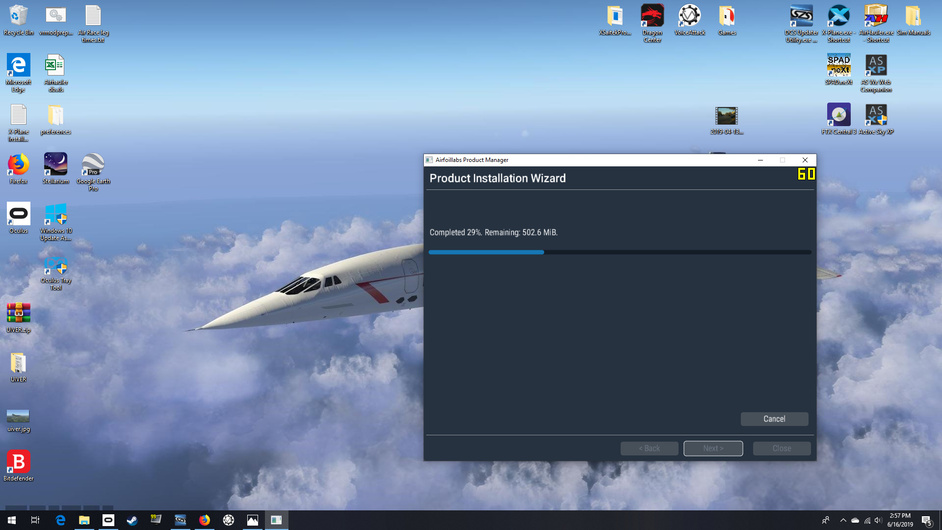The height and width of the screenshot is (530, 942).
Task: Show hidden system tray icons
Action: tap(843, 520)
